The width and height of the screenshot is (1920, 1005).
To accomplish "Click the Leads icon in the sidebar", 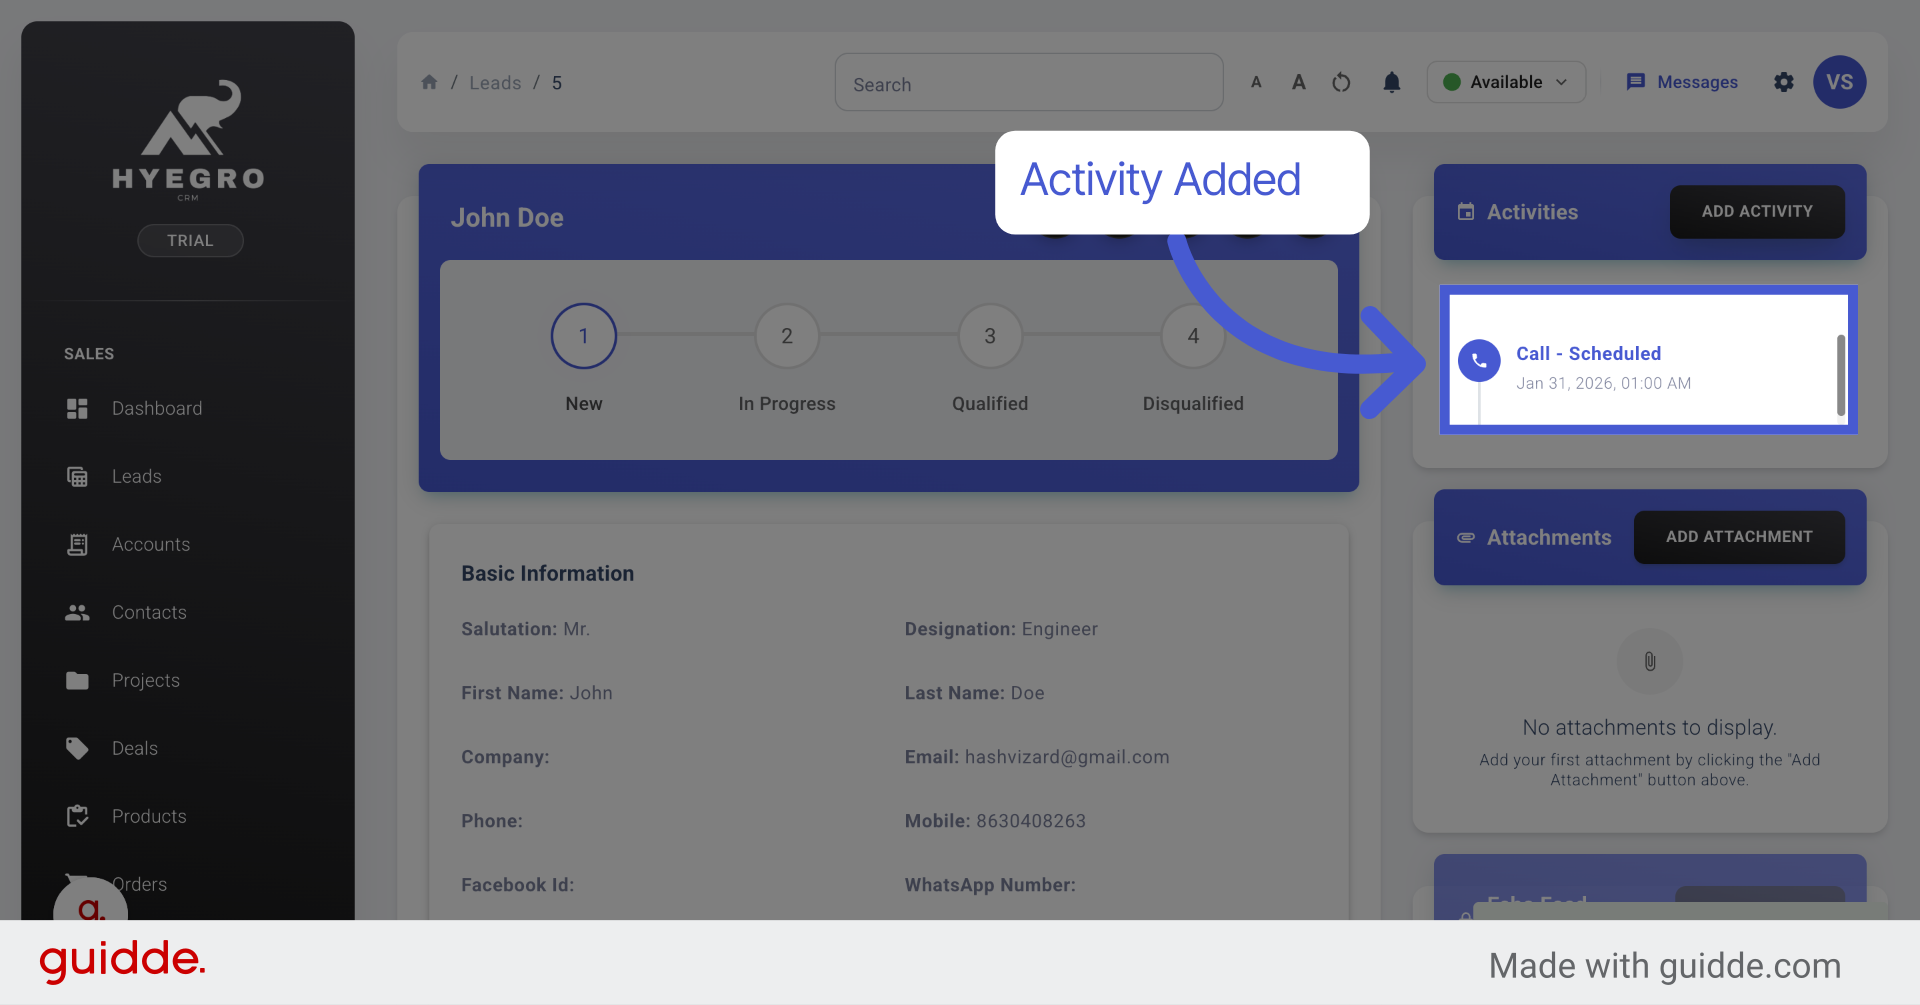I will point(77,476).
